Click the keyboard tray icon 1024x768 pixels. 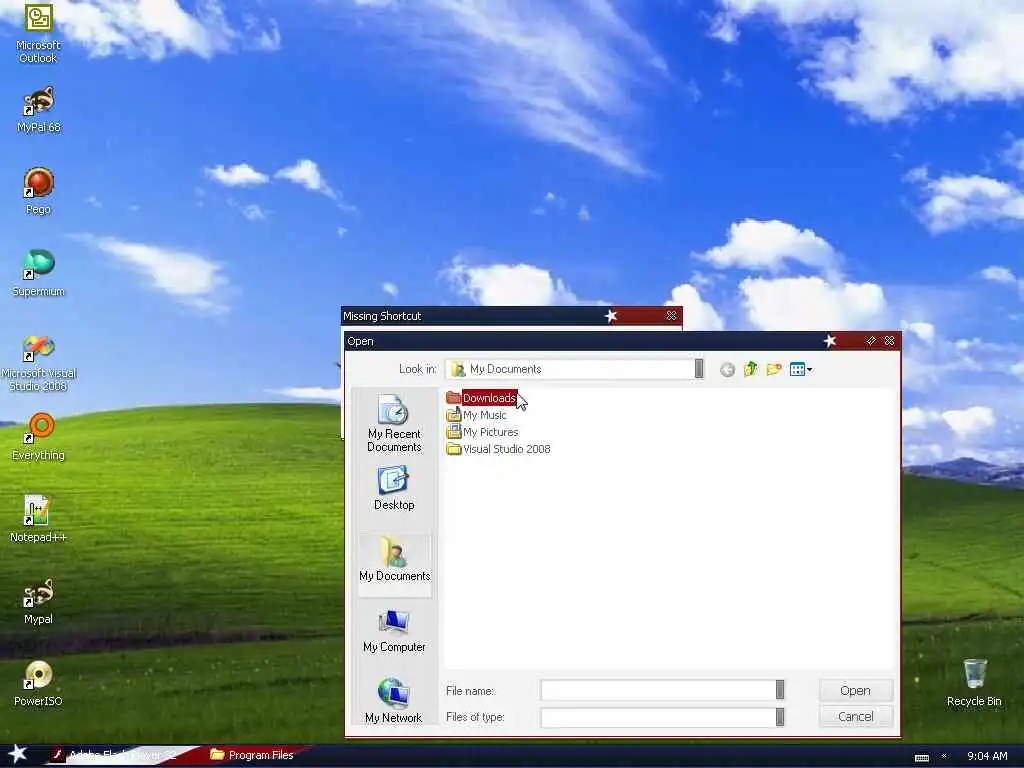pos(921,758)
